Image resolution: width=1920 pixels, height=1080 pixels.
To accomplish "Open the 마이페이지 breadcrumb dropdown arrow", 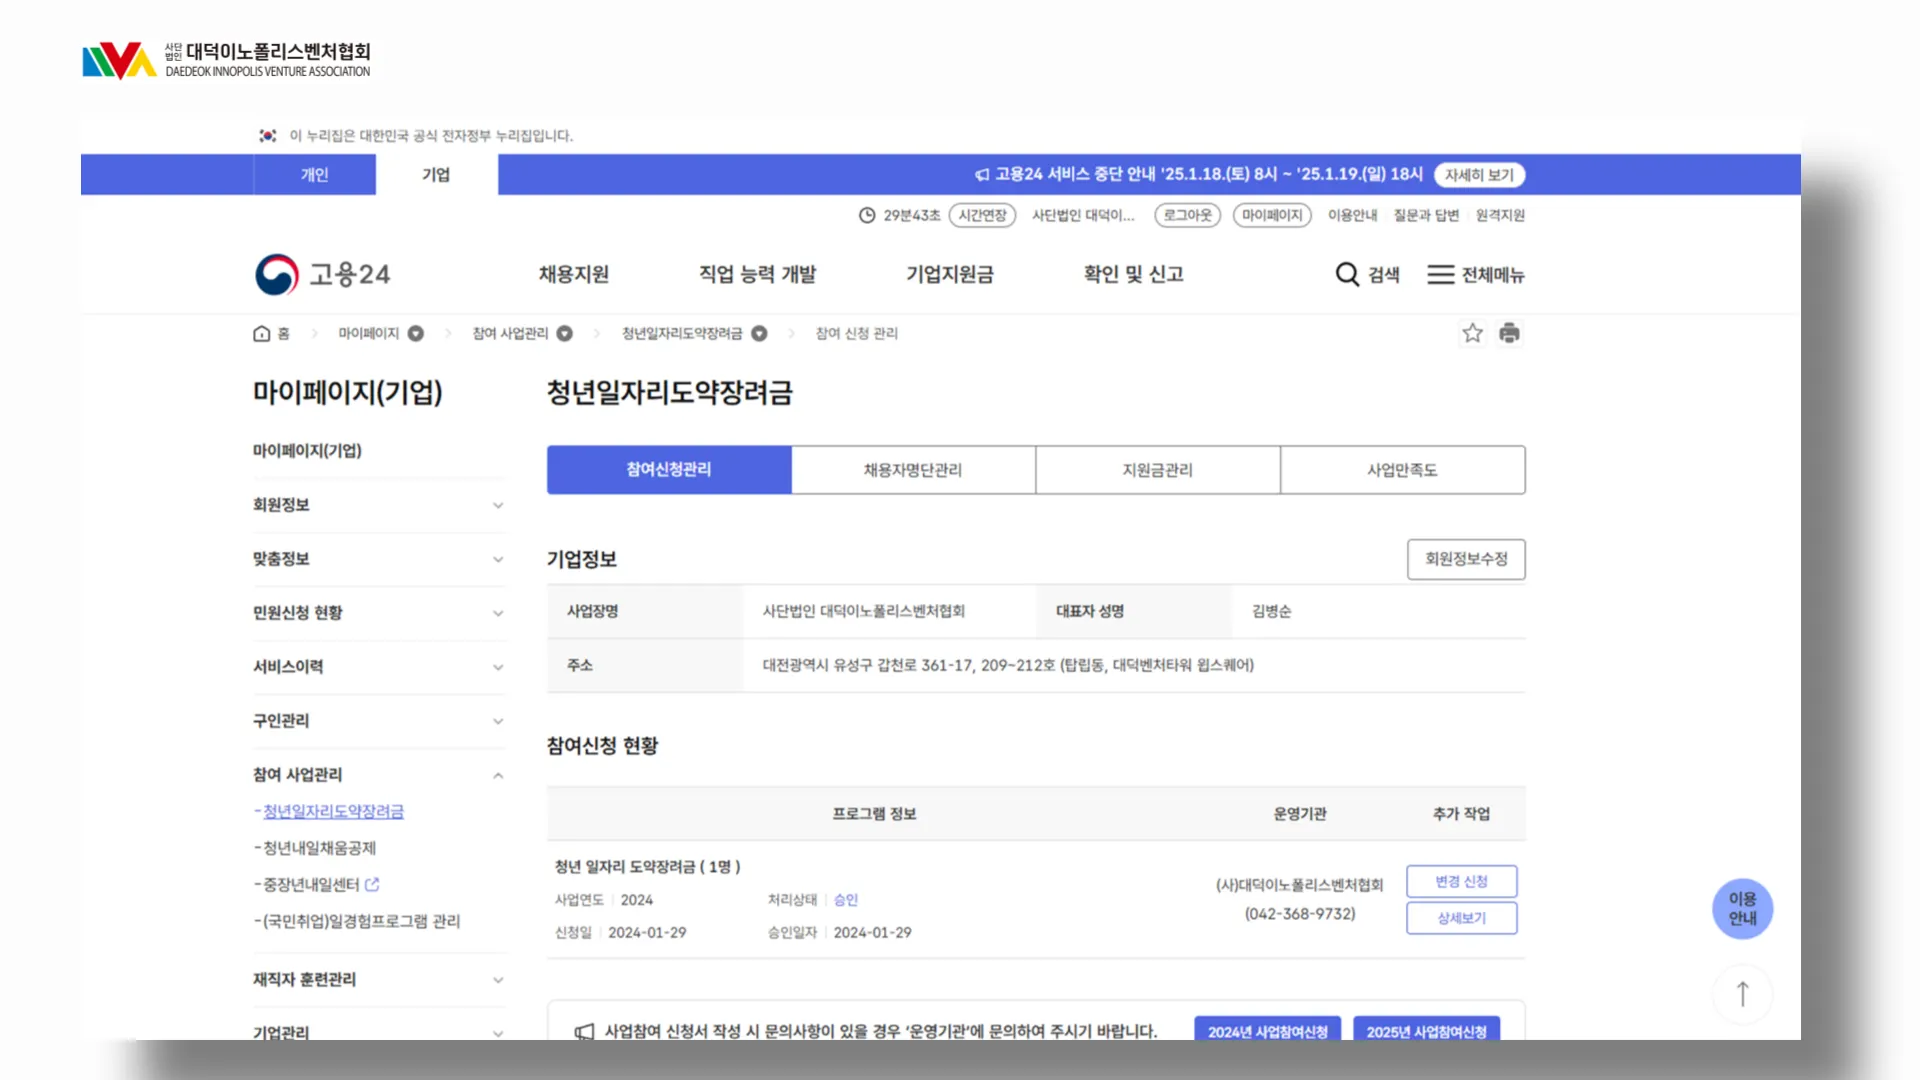I will 416,333.
